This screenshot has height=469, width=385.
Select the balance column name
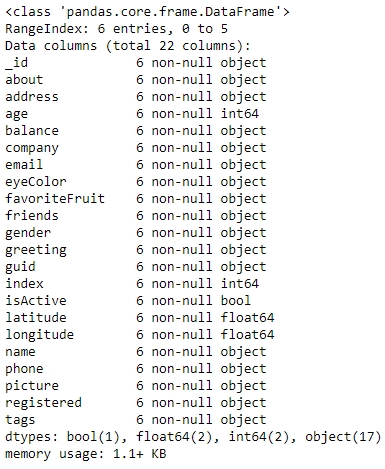click(32, 131)
